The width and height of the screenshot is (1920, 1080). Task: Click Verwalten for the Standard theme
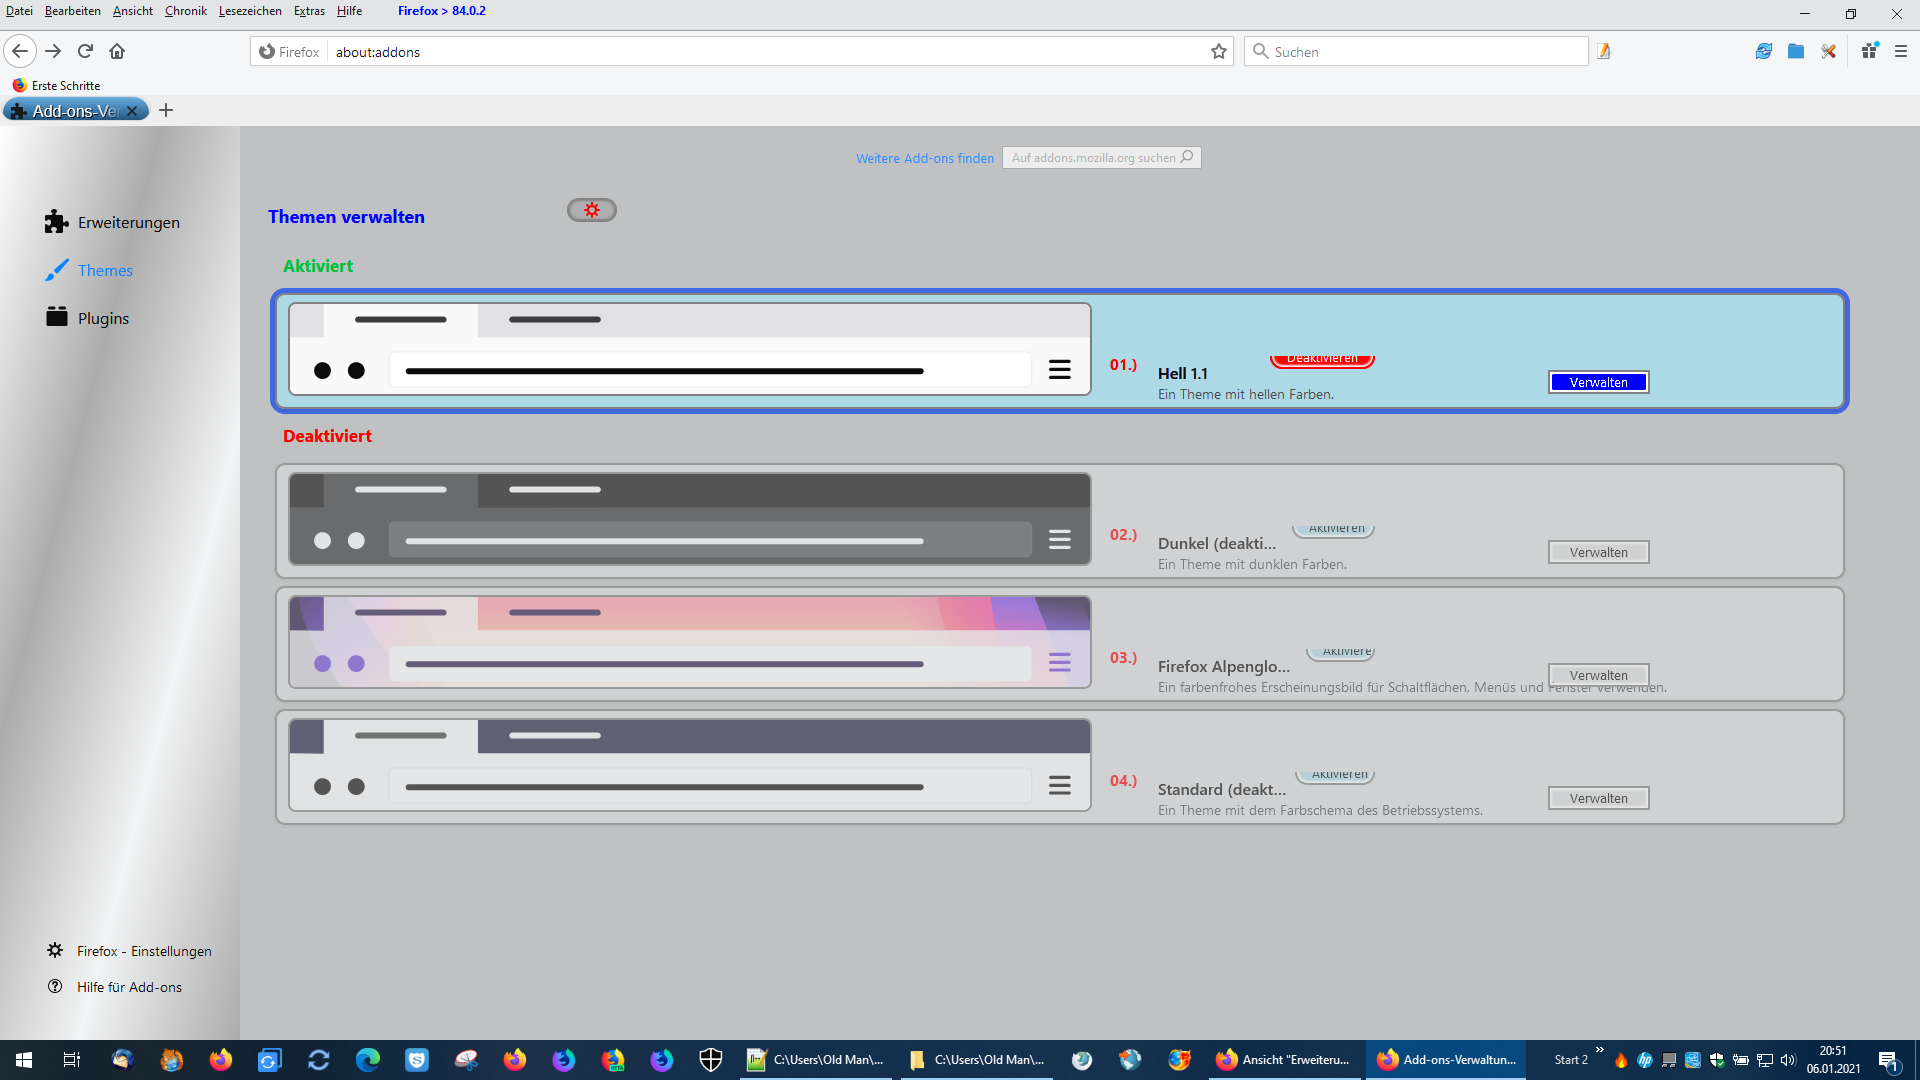click(1598, 798)
